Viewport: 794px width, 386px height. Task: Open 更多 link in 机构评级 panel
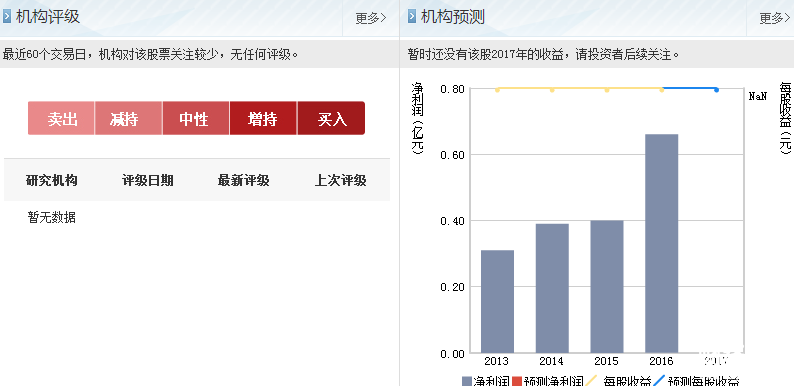coord(371,19)
